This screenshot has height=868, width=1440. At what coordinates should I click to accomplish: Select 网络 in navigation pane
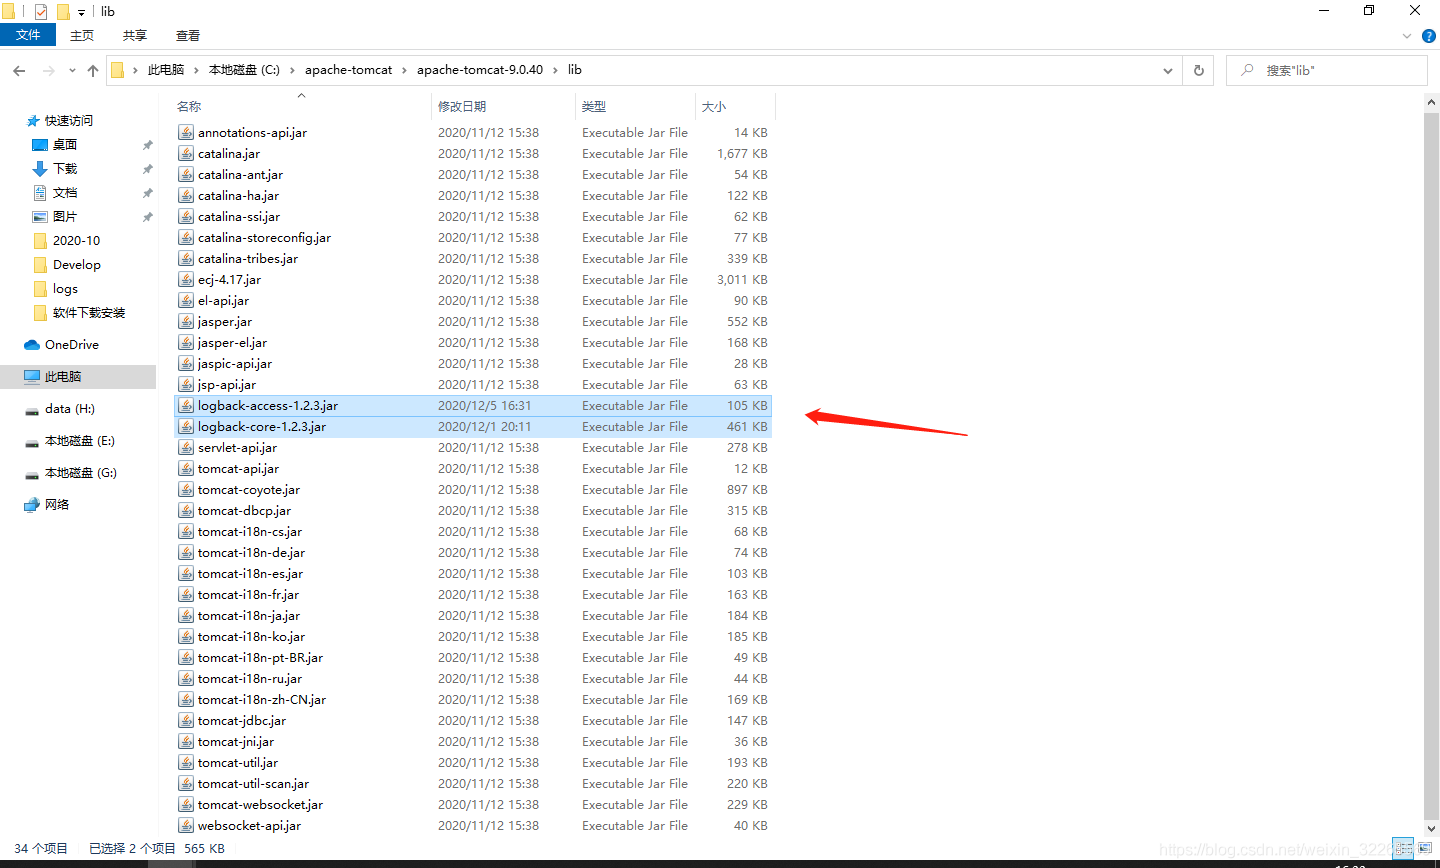tap(57, 505)
